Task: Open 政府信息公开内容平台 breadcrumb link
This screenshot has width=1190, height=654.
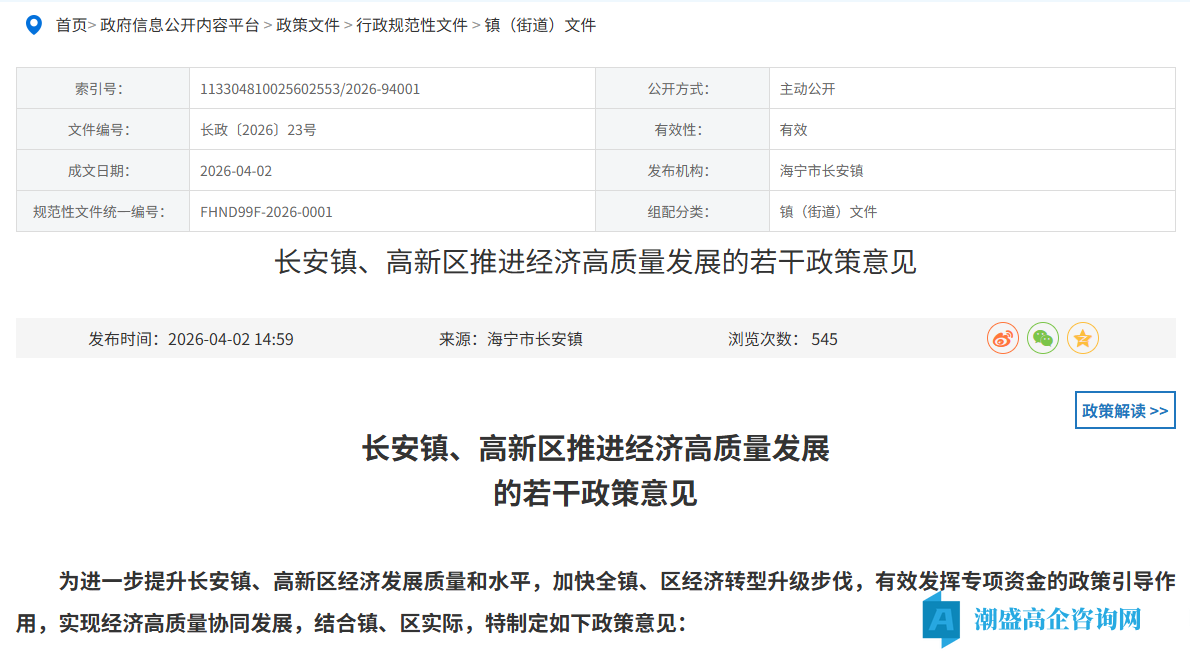Action: [179, 25]
